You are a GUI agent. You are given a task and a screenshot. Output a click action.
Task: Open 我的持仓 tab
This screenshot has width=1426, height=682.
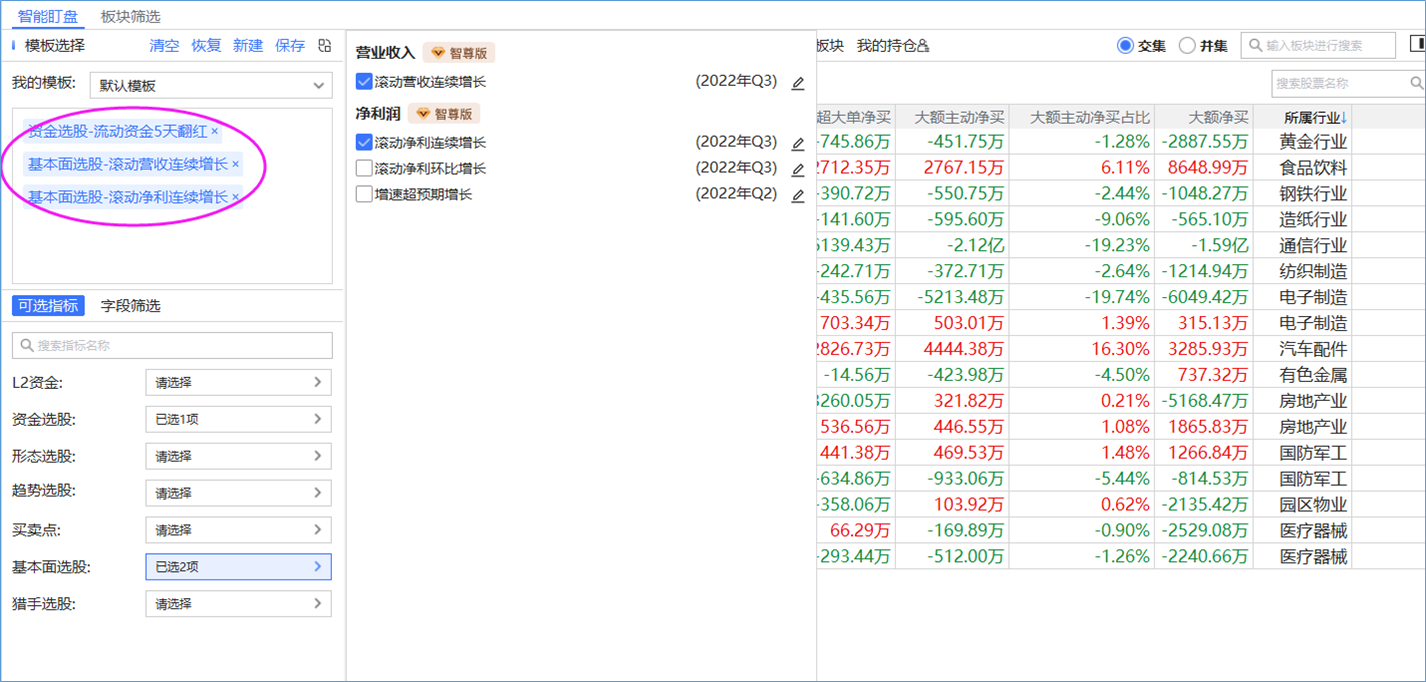(x=886, y=45)
